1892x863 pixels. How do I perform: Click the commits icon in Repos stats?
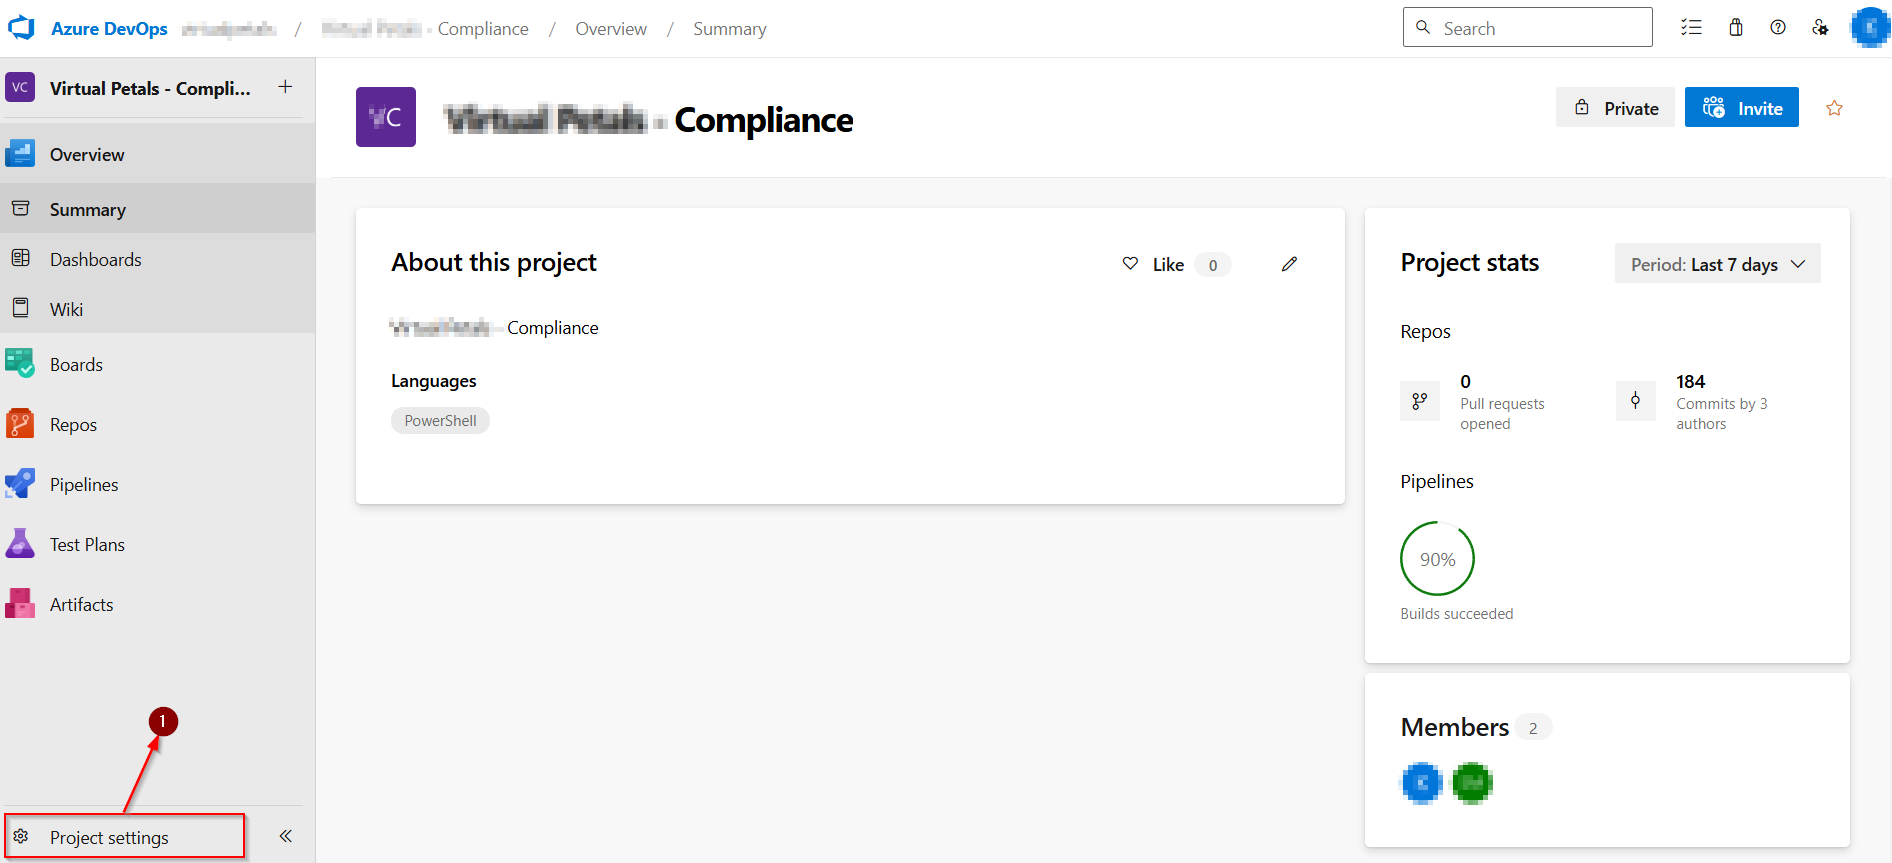1635,401
